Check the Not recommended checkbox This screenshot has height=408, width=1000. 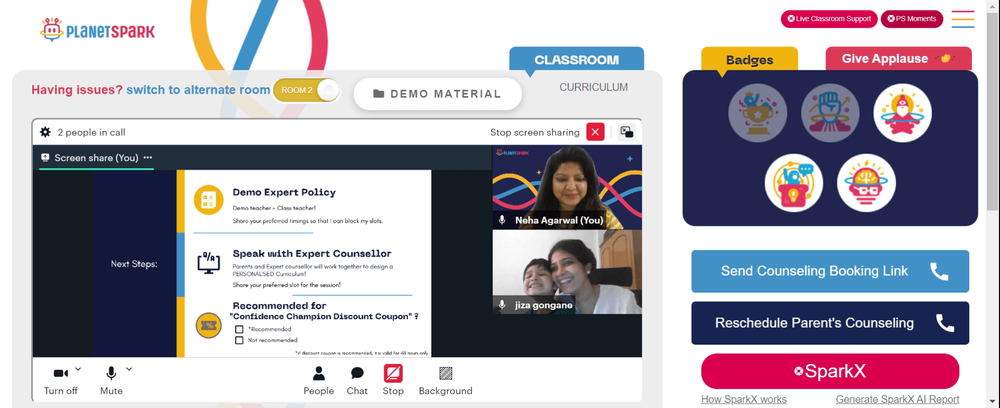[239, 340]
